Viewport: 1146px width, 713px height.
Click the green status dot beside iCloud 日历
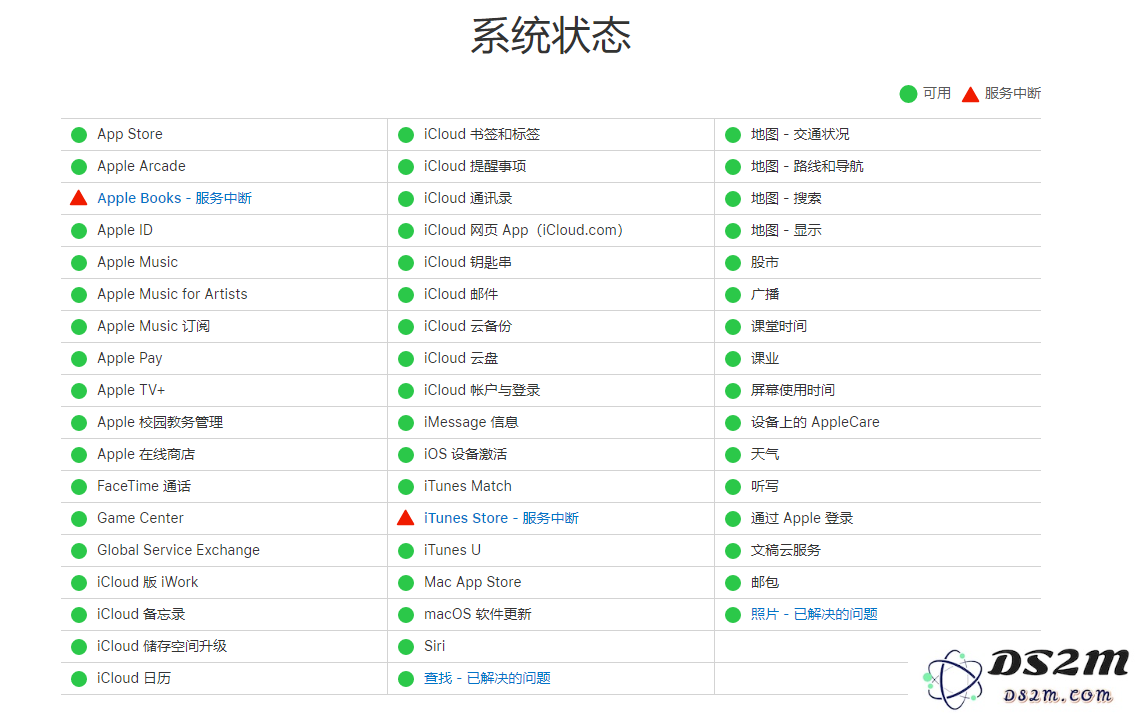point(79,679)
